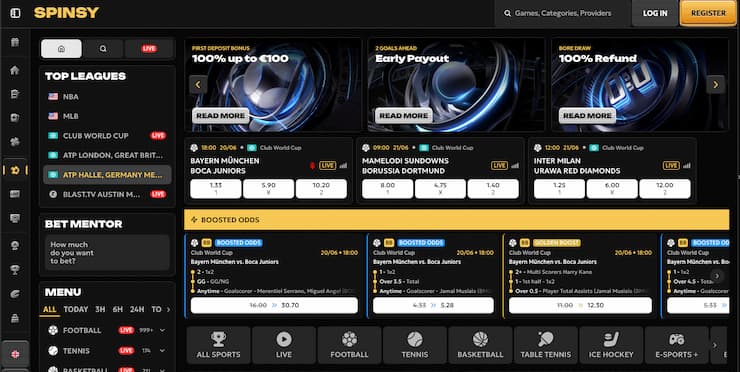
Task: Open the Football category tile
Action: point(349,345)
